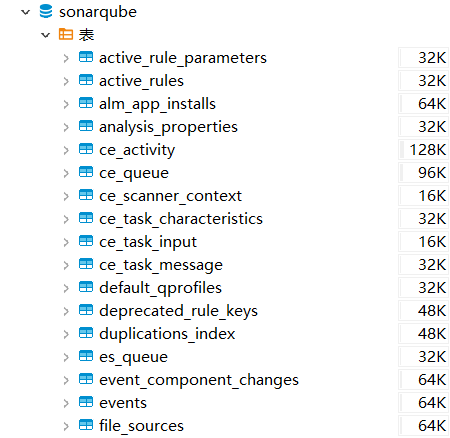Expand the events table node

point(66,403)
